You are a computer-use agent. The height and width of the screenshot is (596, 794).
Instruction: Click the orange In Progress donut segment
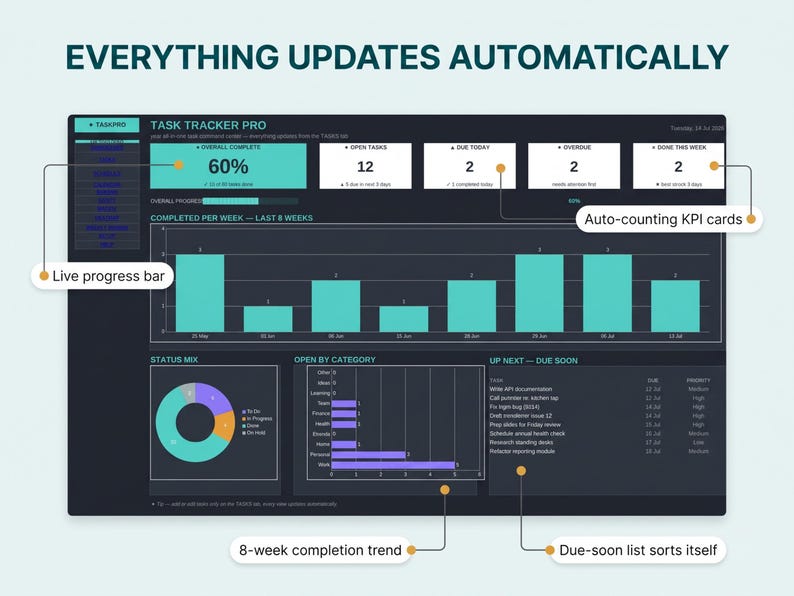click(224, 425)
